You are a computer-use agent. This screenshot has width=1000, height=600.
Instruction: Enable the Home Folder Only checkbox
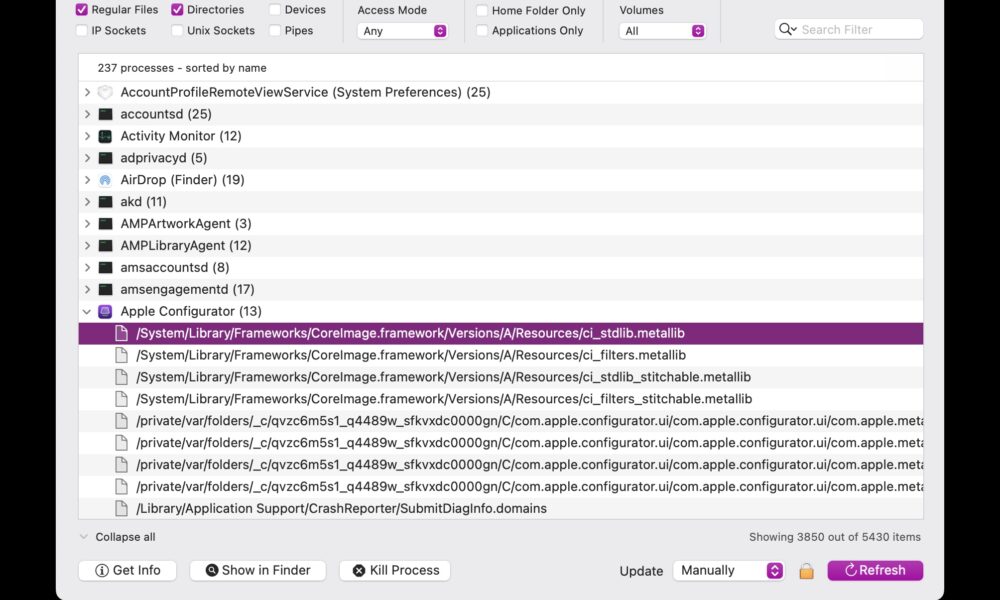(482, 10)
